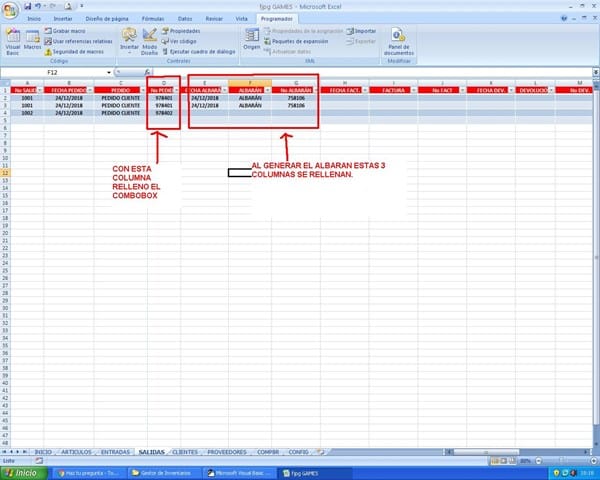Open Datos ribbon tab
The image size is (600, 480).
point(185,19)
